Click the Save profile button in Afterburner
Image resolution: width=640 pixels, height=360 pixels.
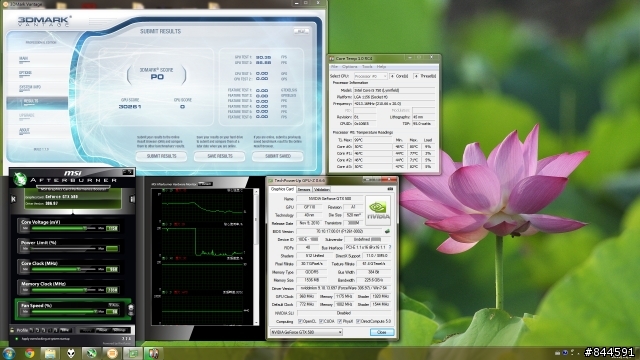[x=65, y=330]
